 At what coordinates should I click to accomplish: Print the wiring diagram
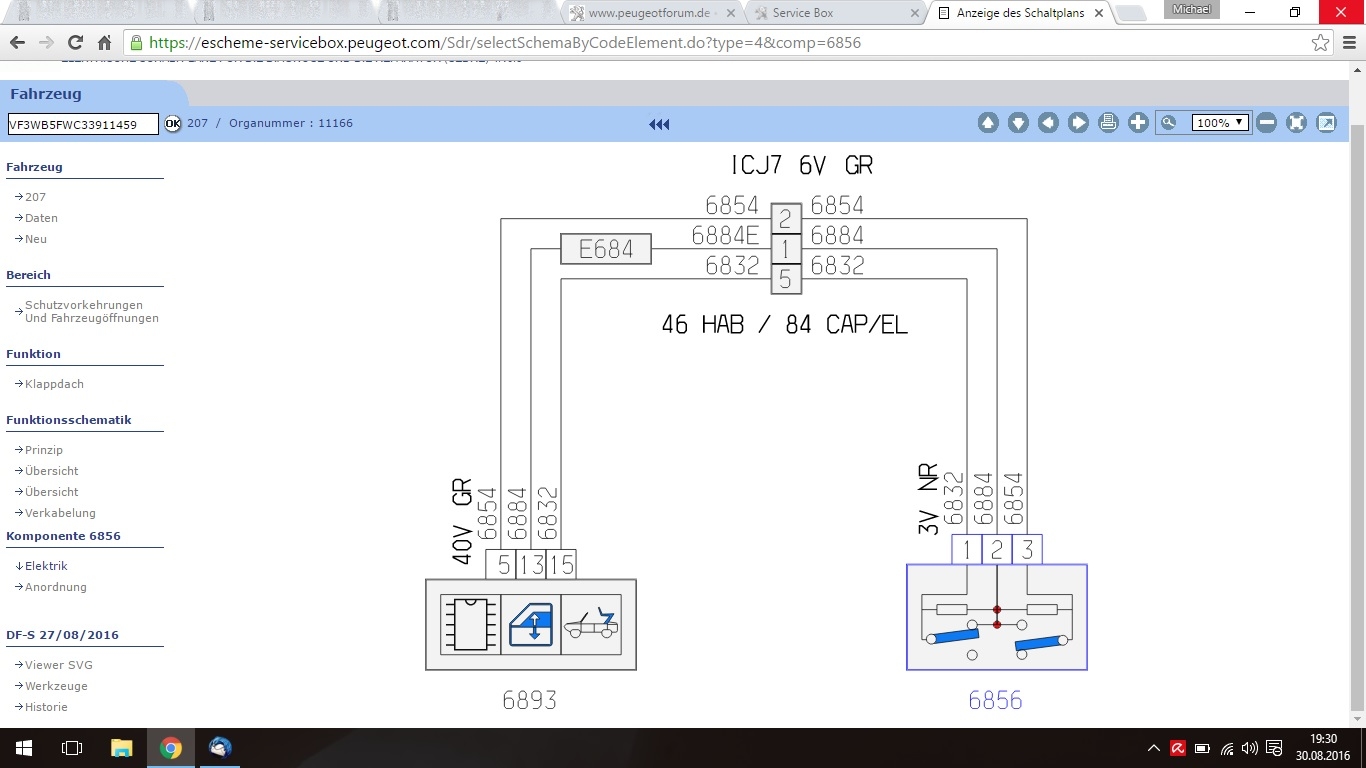[1108, 123]
